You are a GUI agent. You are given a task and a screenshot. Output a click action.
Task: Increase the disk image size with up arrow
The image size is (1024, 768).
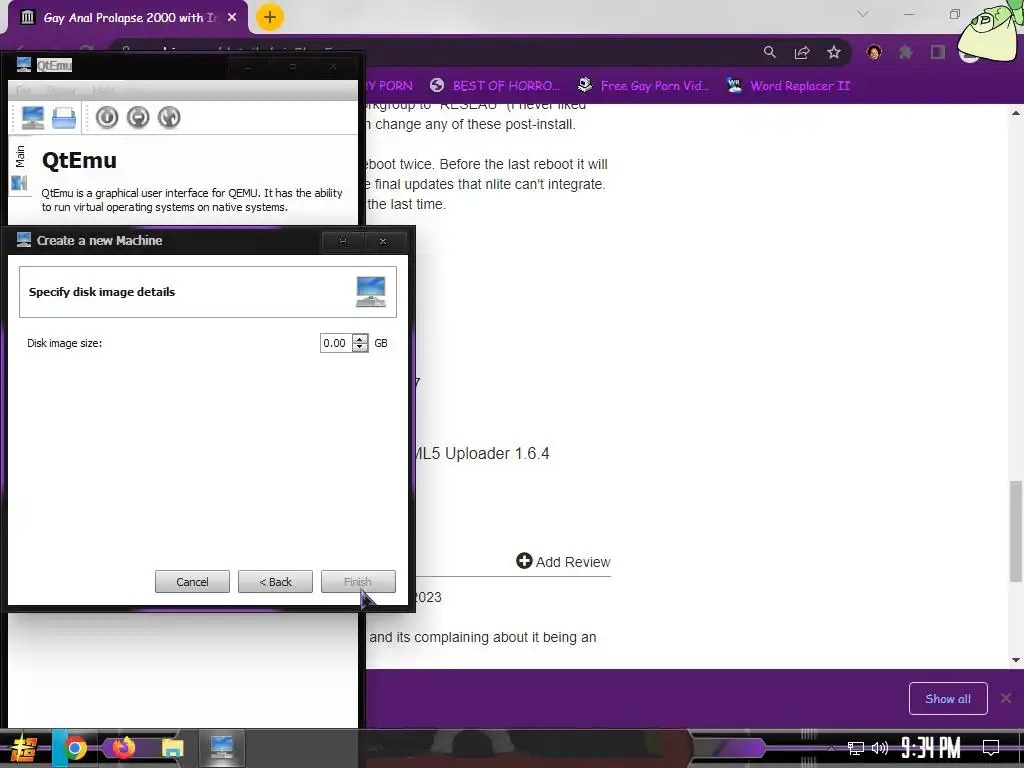coord(360,338)
